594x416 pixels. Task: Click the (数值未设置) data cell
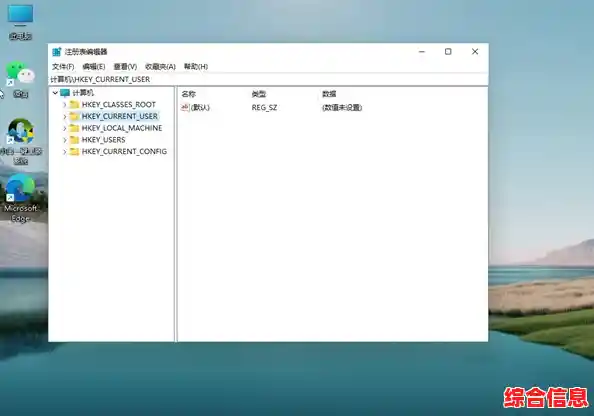click(x=342, y=108)
